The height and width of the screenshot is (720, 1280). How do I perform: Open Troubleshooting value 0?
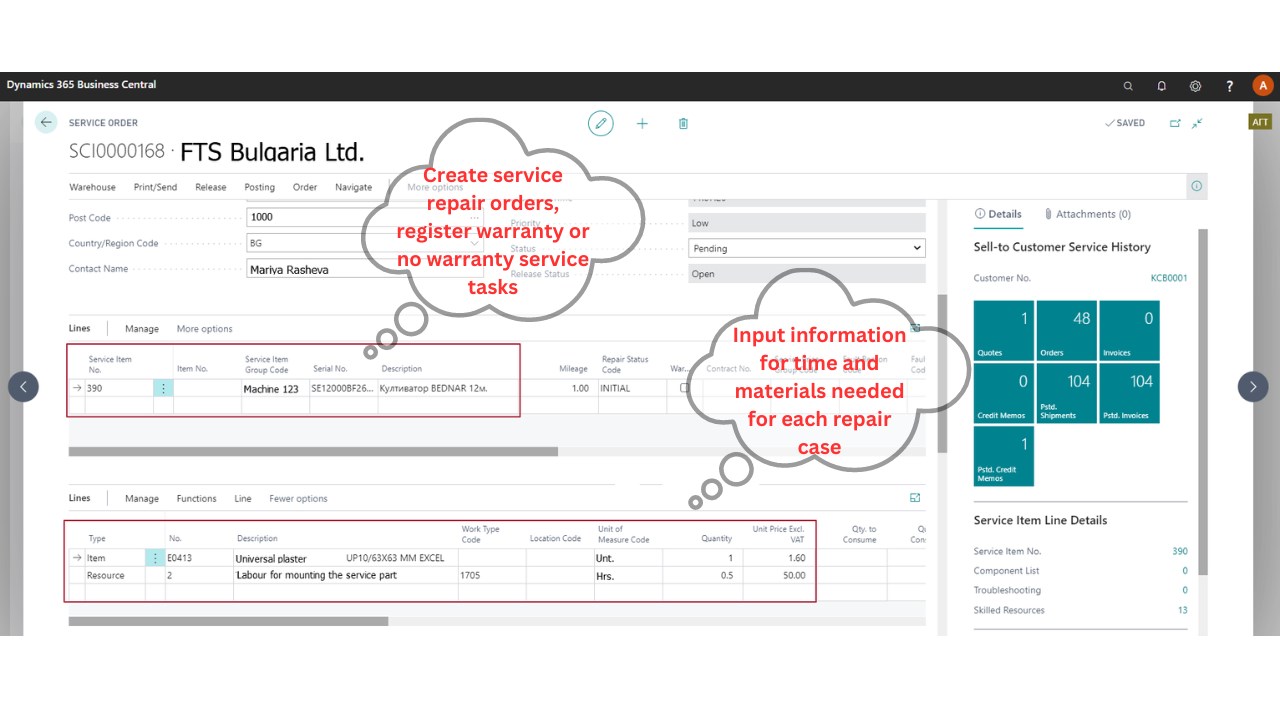click(1185, 591)
